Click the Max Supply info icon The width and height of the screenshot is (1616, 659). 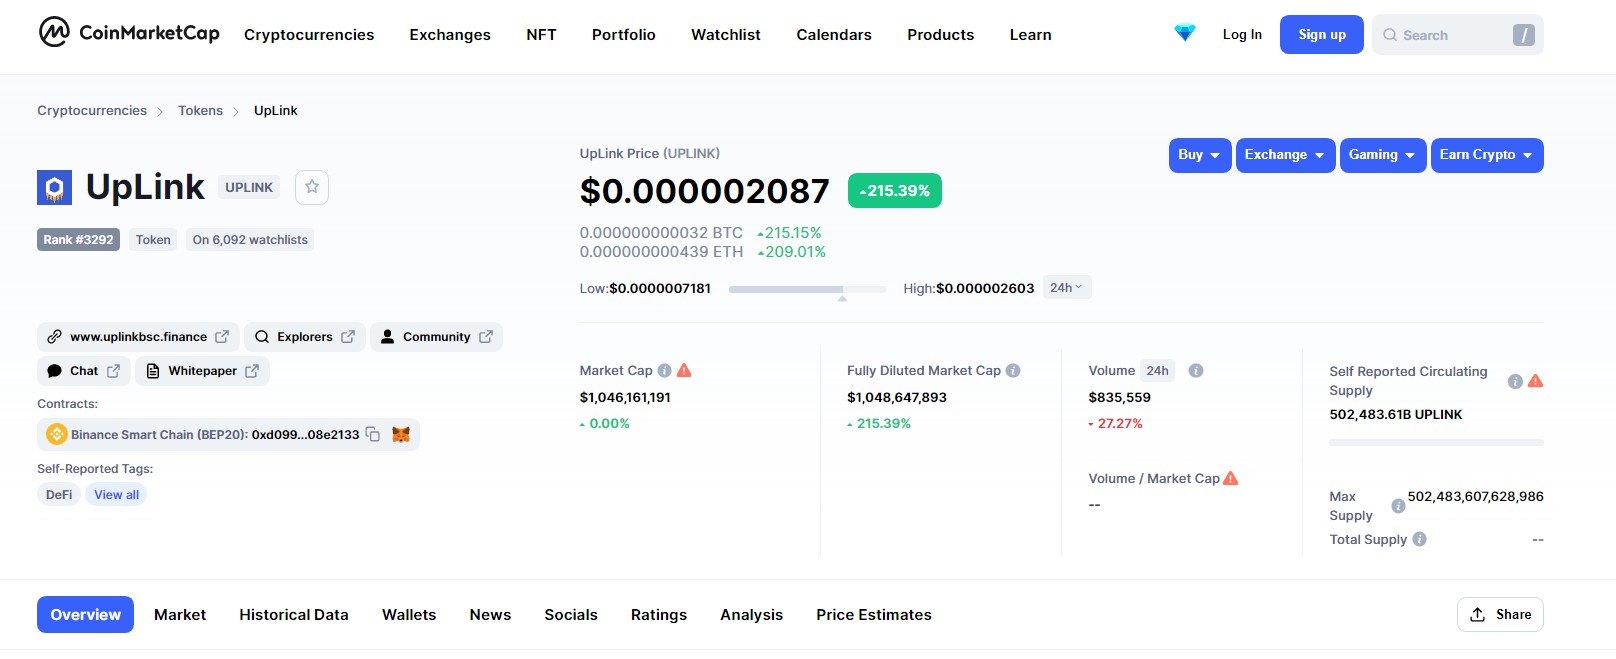click(x=1398, y=506)
